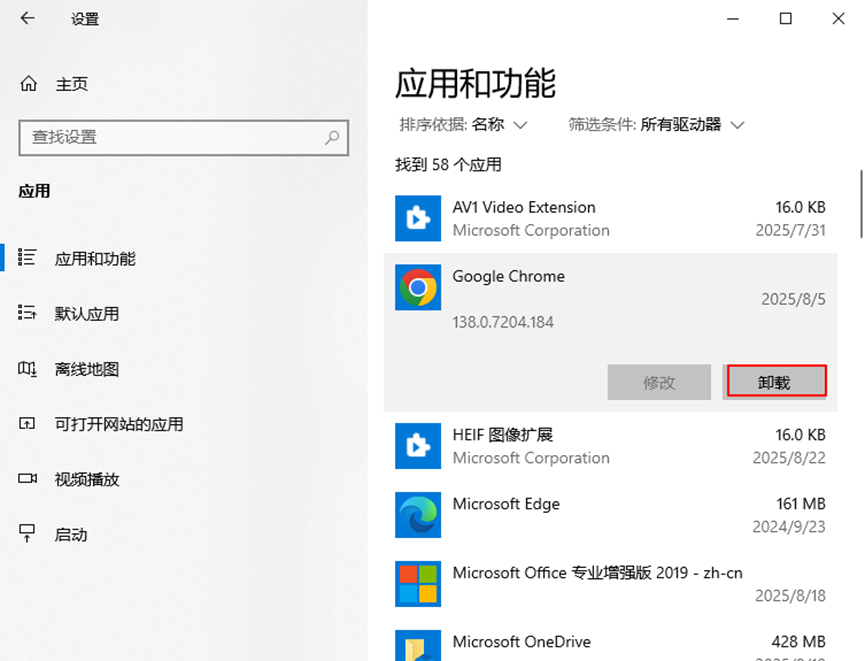Click the 启动 startup icon

27,534
